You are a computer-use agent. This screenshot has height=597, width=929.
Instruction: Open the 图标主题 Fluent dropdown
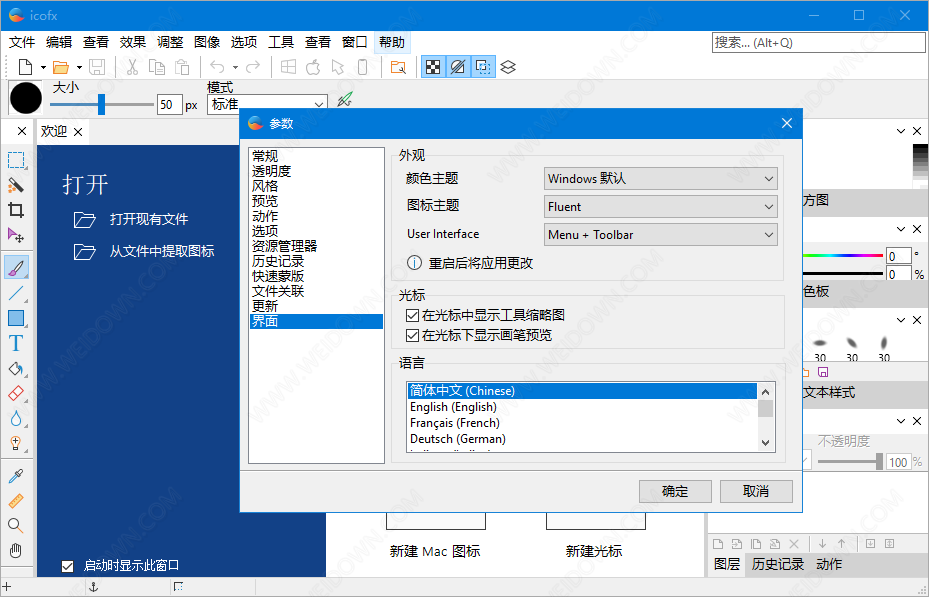[661, 207]
